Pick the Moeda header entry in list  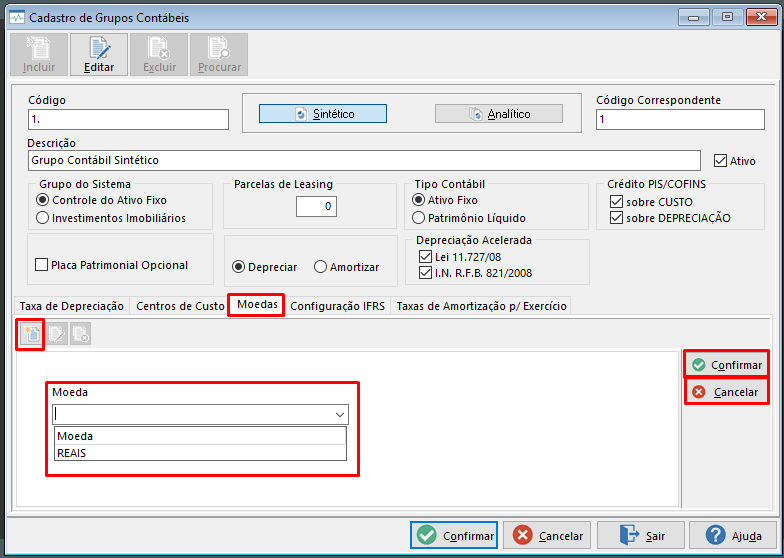coord(200,436)
